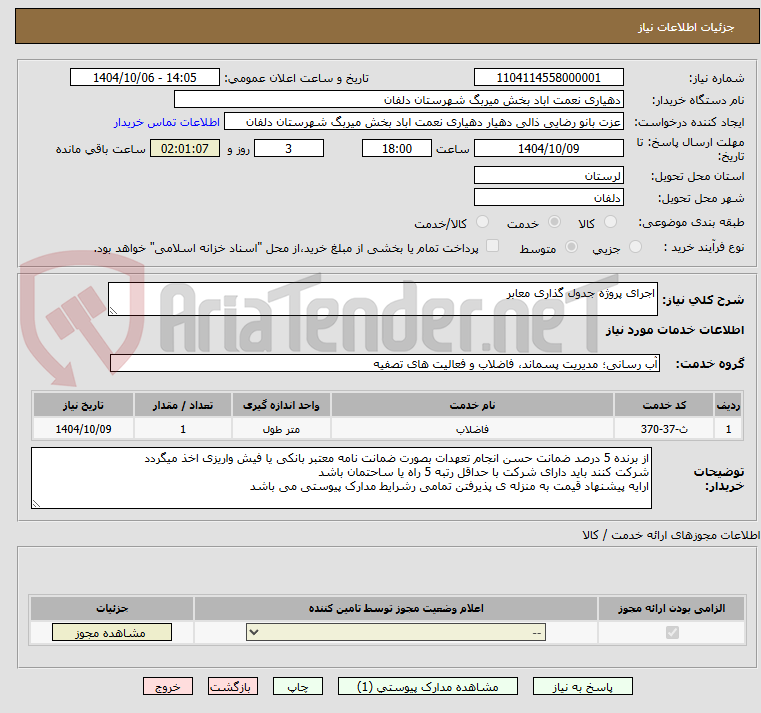Click the table date cell 1404/10/09
Screen dimensions: 761x713
[x=83, y=429]
